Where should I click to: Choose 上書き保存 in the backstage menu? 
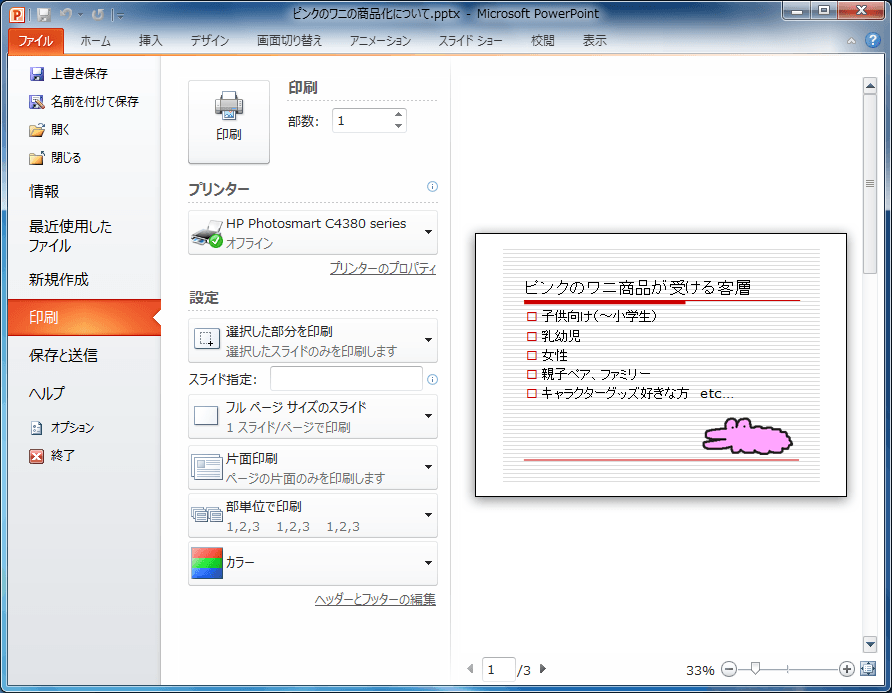coord(68,73)
